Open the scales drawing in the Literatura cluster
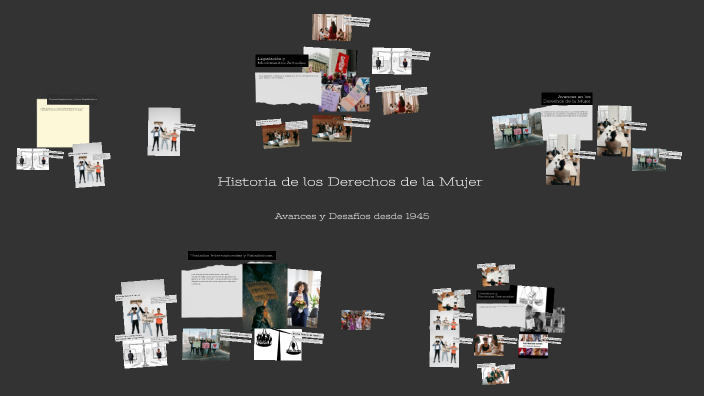 [x=534, y=299]
